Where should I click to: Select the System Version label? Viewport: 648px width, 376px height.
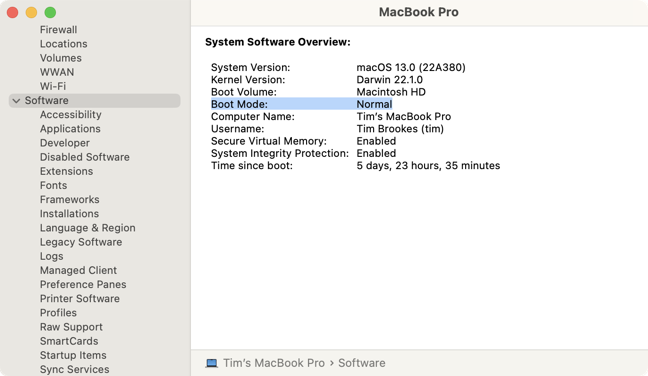pos(250,67)
